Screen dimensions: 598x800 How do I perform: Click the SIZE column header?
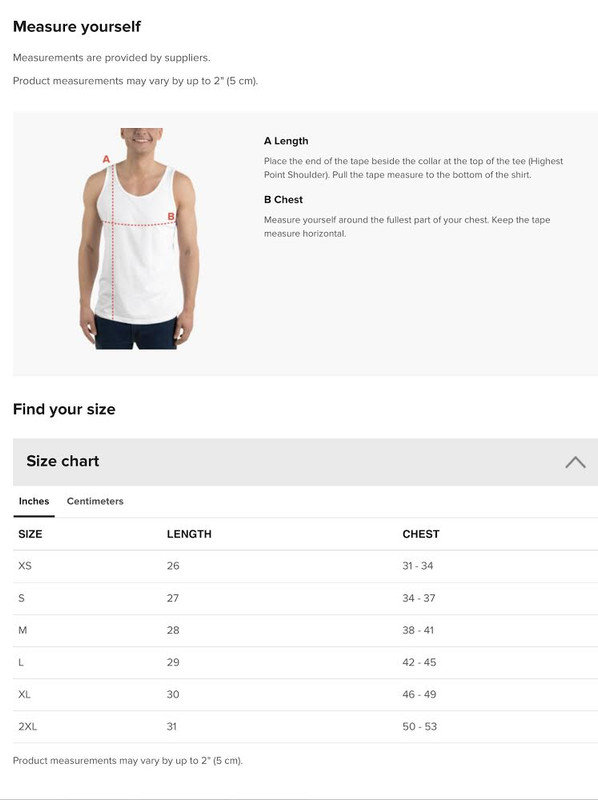[30, 534]
